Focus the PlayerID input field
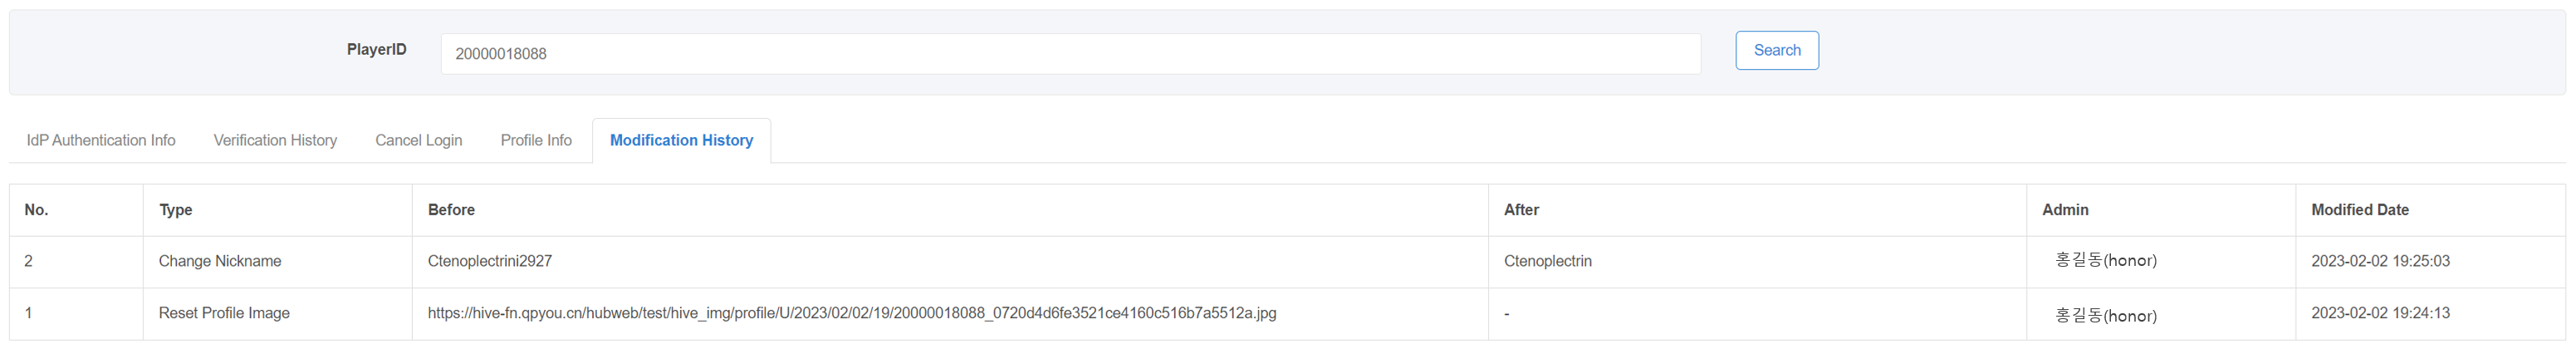This screenshot has width=2576, height=349. pyautogui.click(x=1070, y=54)
